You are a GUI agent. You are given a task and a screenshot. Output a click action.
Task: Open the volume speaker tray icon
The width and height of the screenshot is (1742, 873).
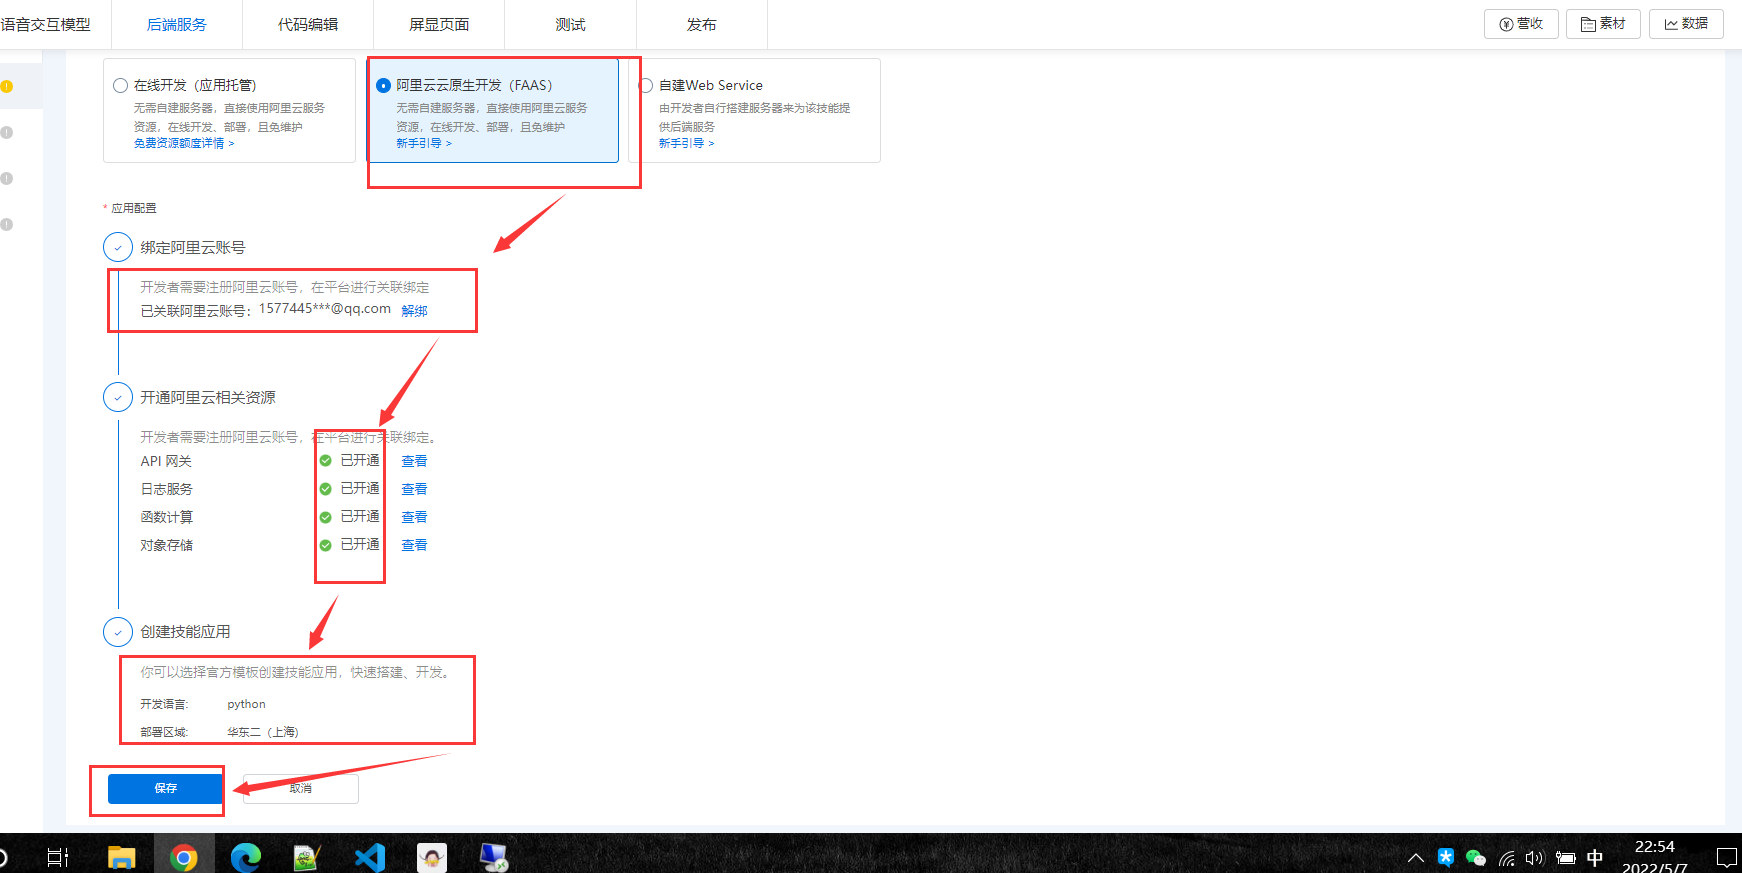click(x=1535, y=857)
